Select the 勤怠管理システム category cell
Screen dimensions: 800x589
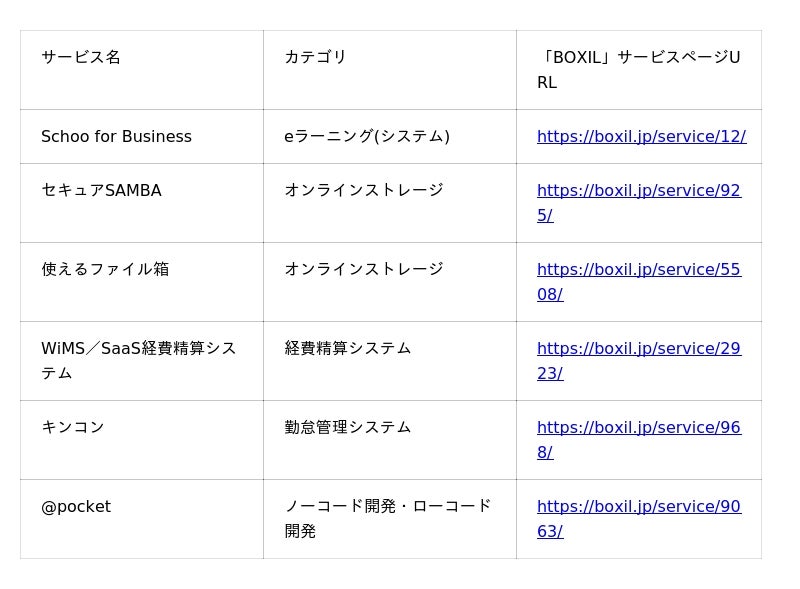point(348,428)
